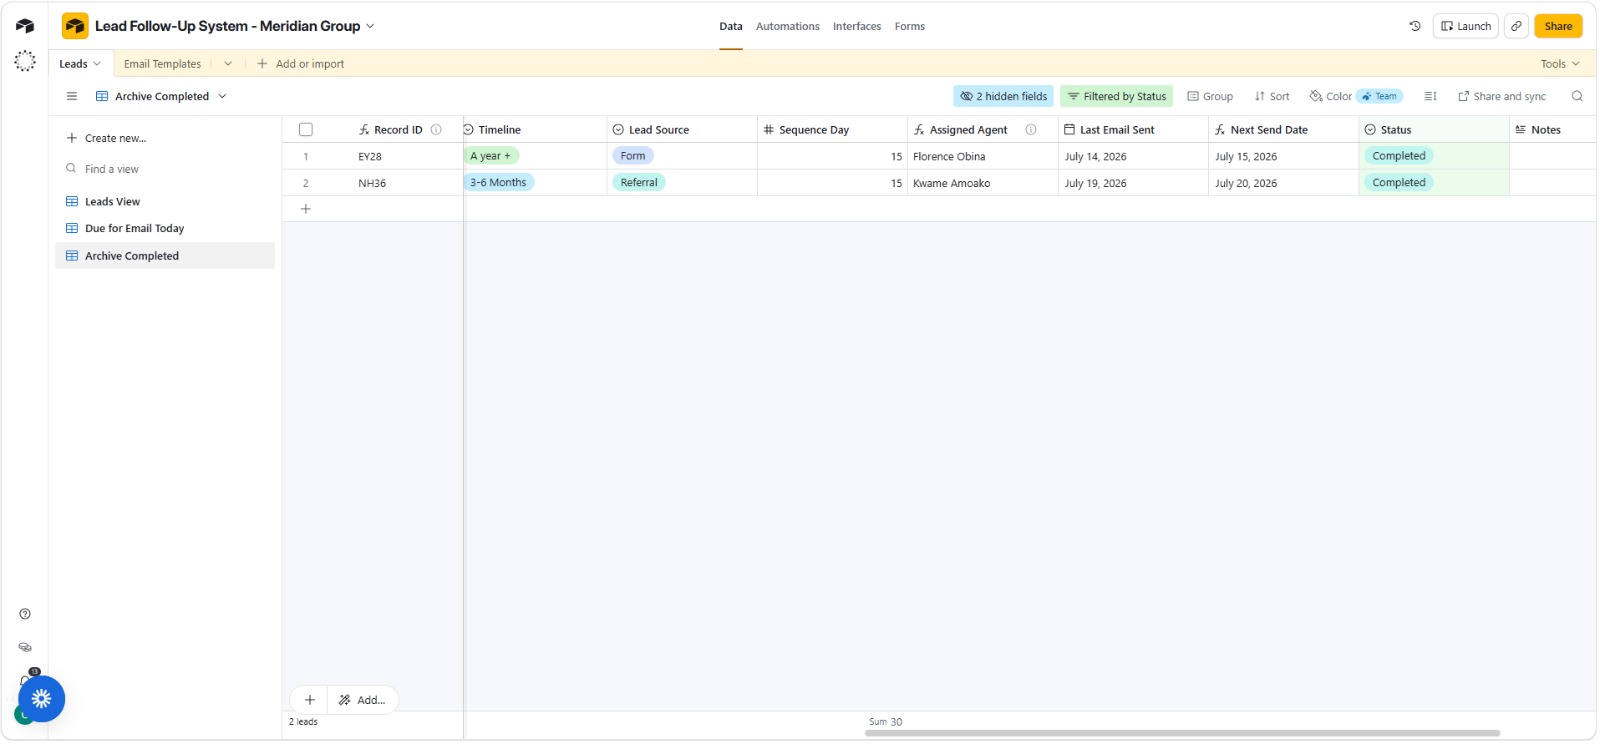
Task: Select Archive Completed view in sidebar
Action: [165, 256]
